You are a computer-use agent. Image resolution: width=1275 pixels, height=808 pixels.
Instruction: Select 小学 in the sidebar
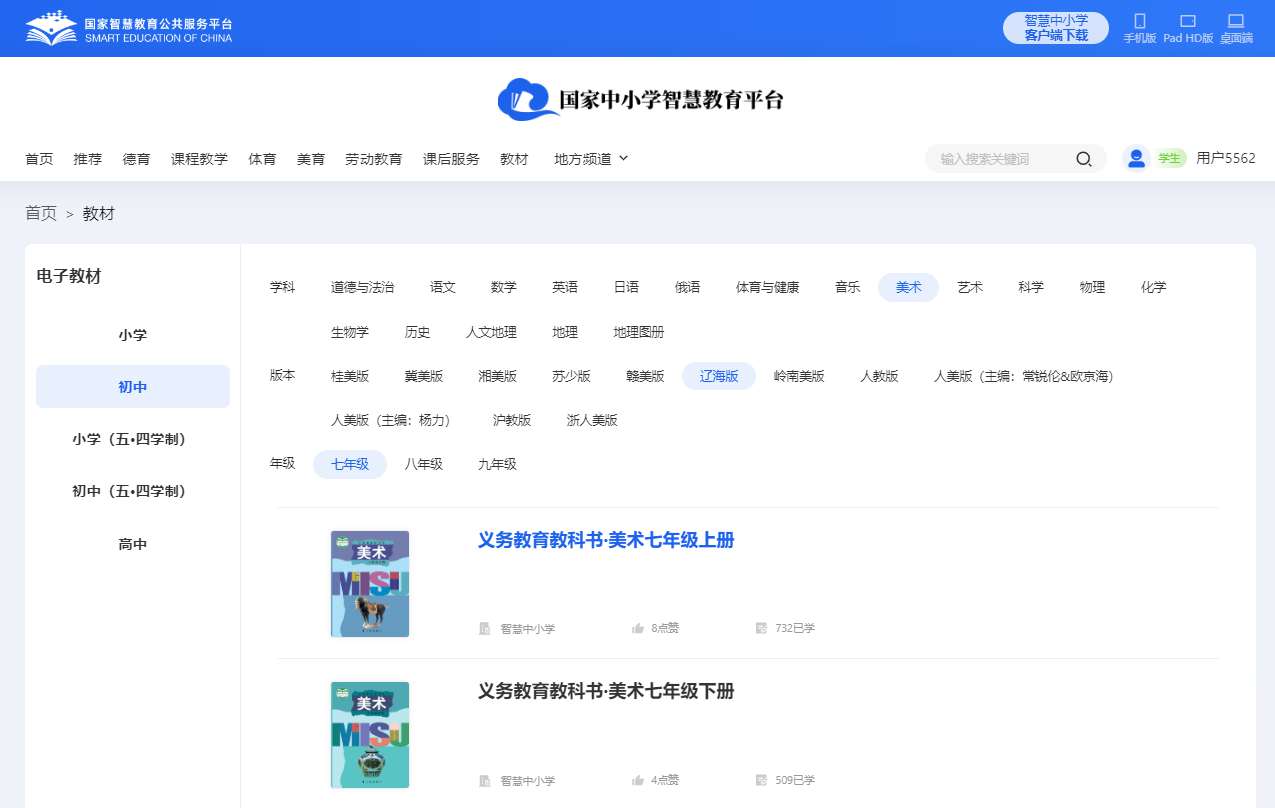(x=133, y=335)
